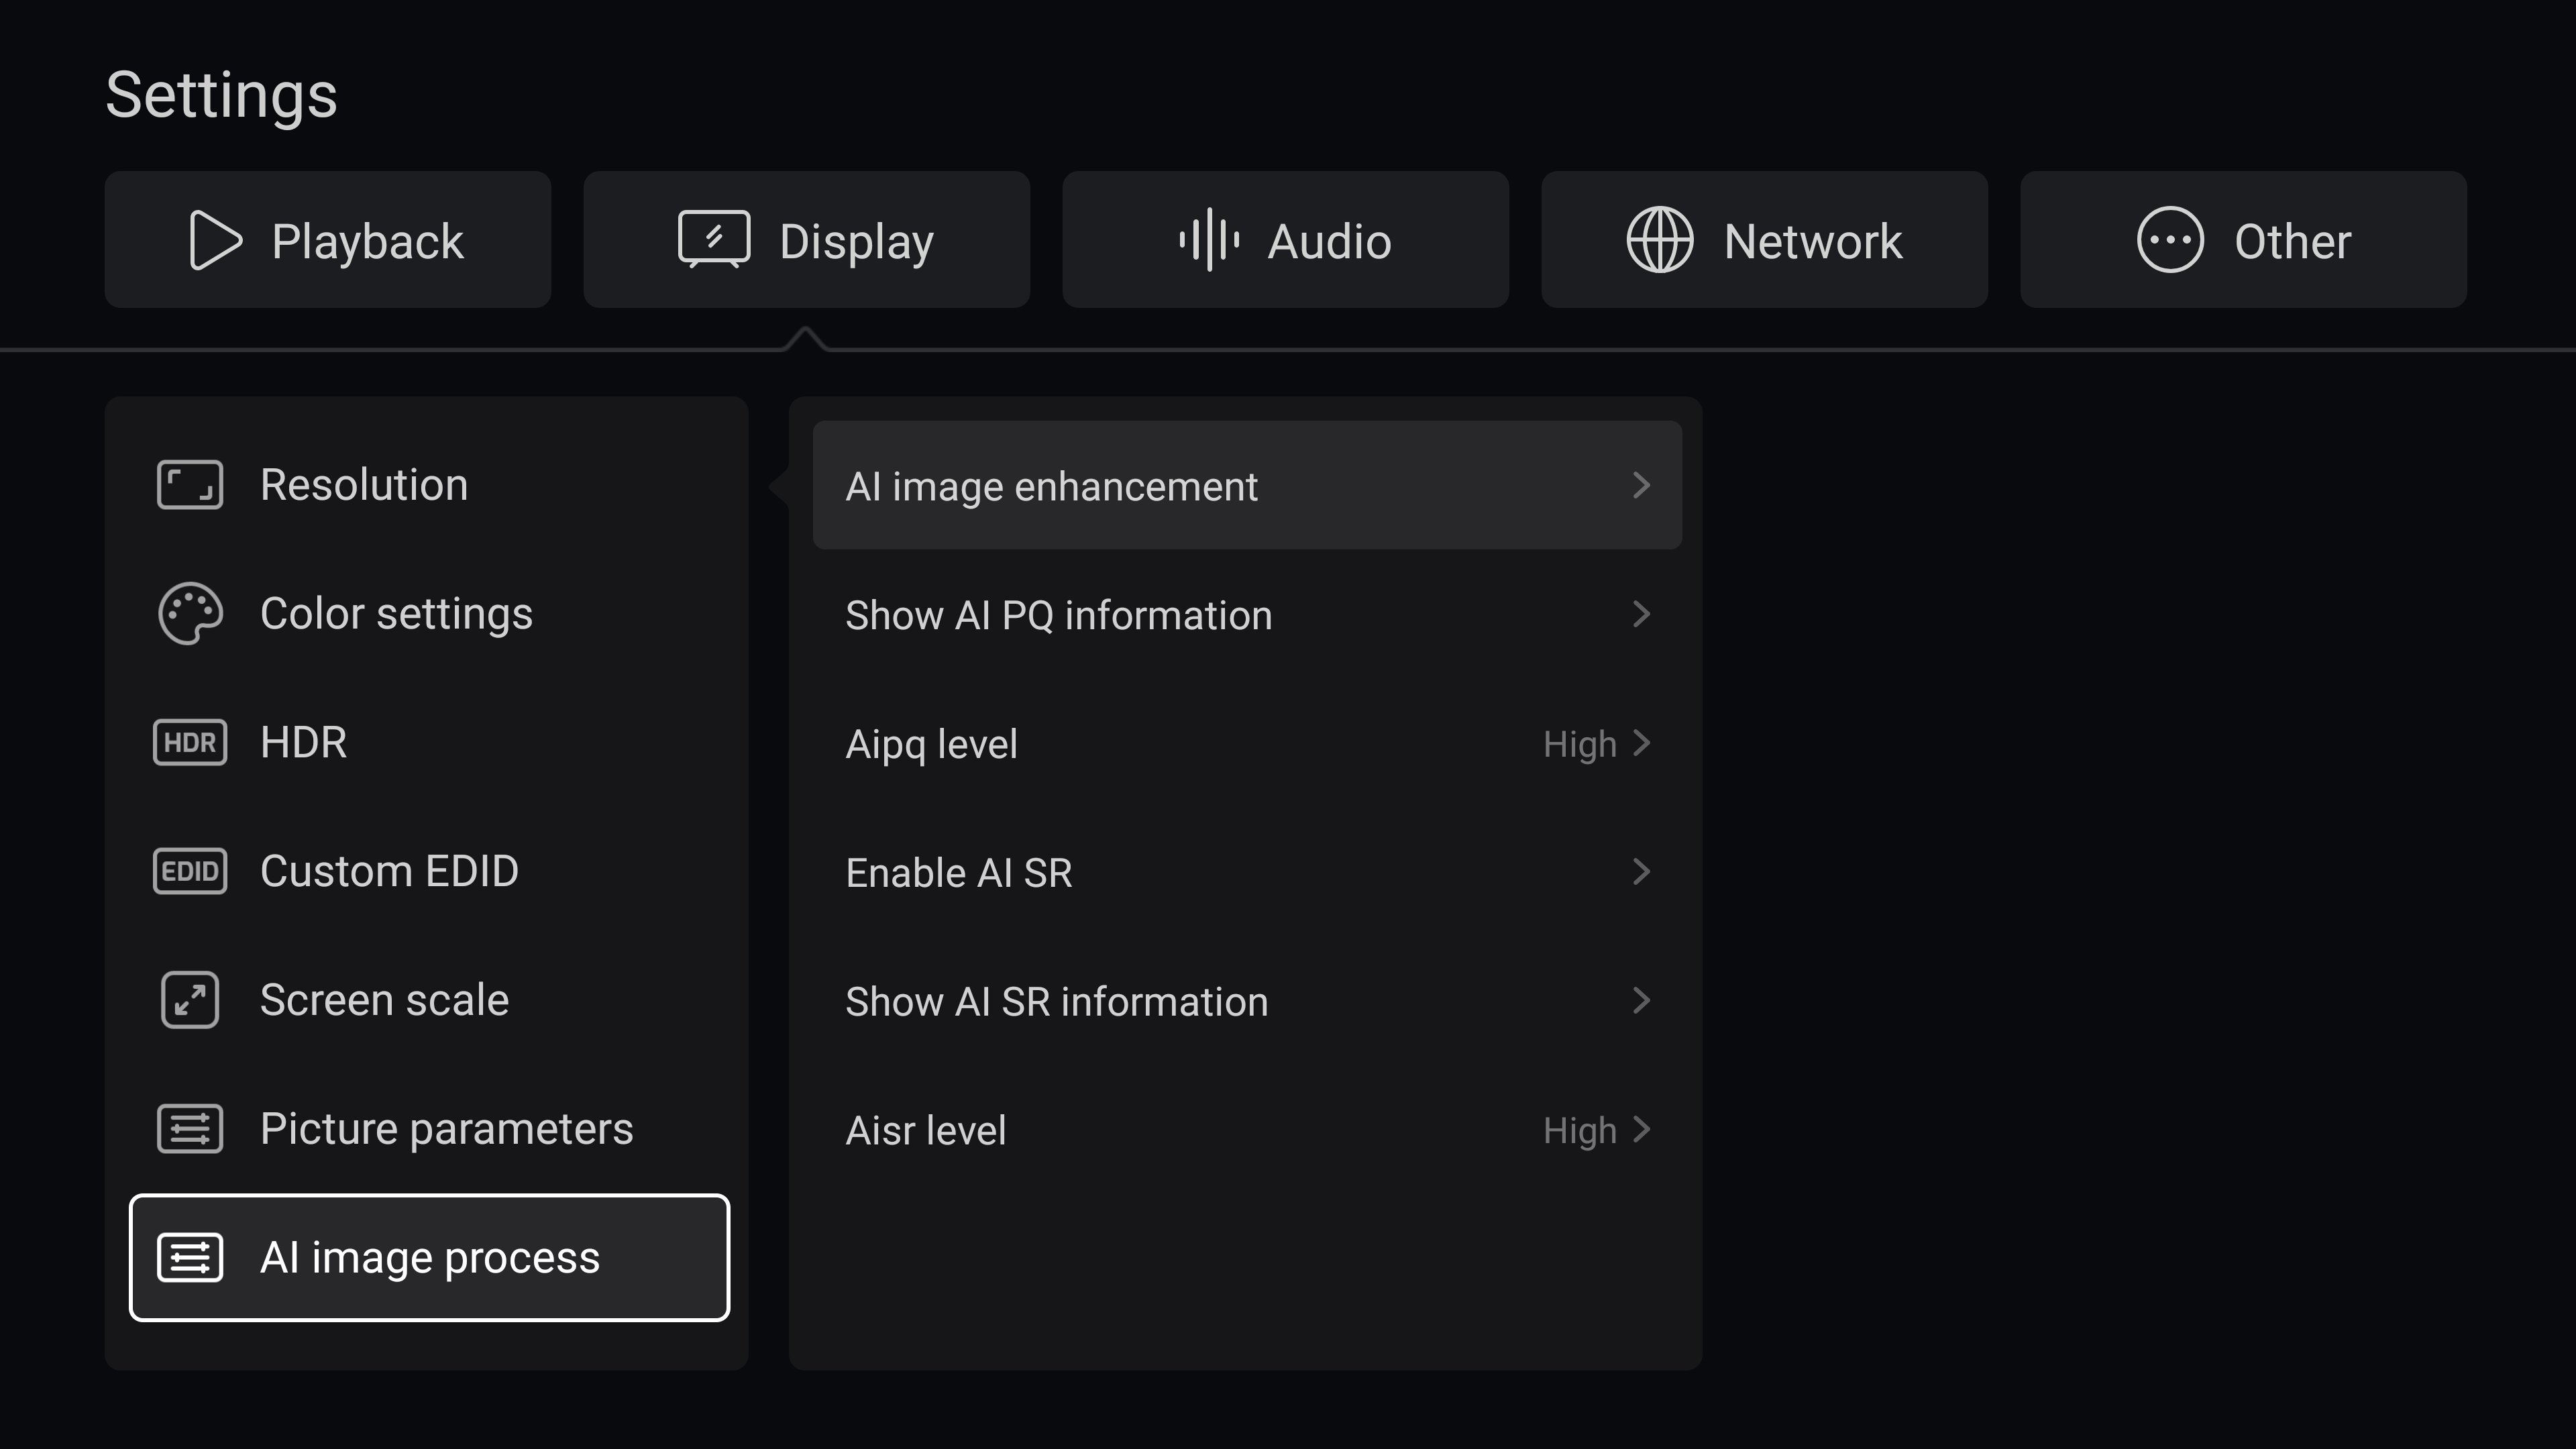
Task: Select the HDR sidebar entry
Action: [x=430, y=742]
